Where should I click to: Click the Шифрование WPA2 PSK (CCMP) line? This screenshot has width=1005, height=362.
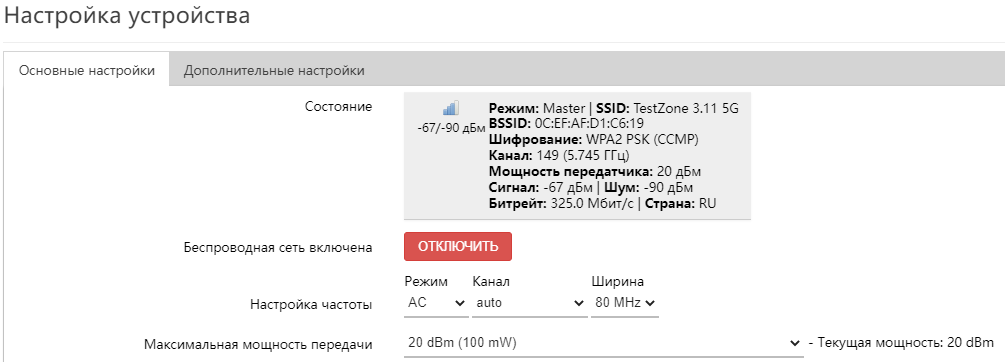coord(594,140)
